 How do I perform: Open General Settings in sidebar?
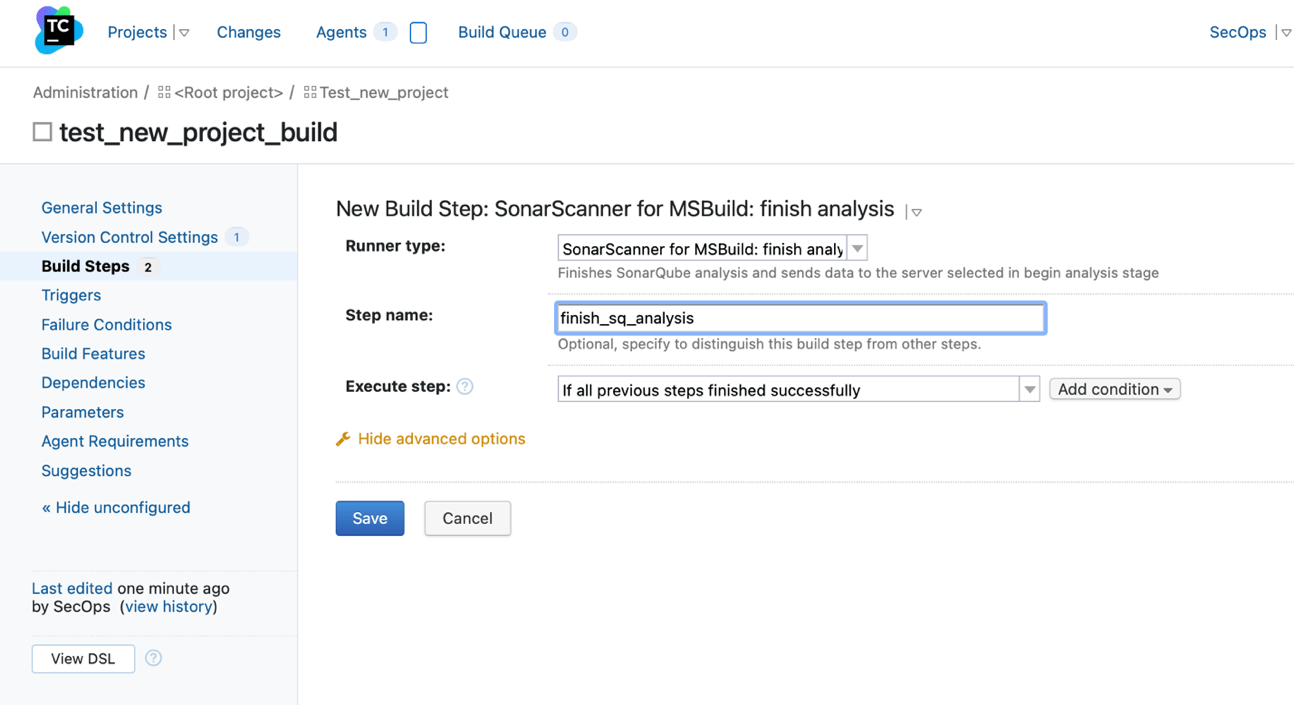tap(101, 208)
